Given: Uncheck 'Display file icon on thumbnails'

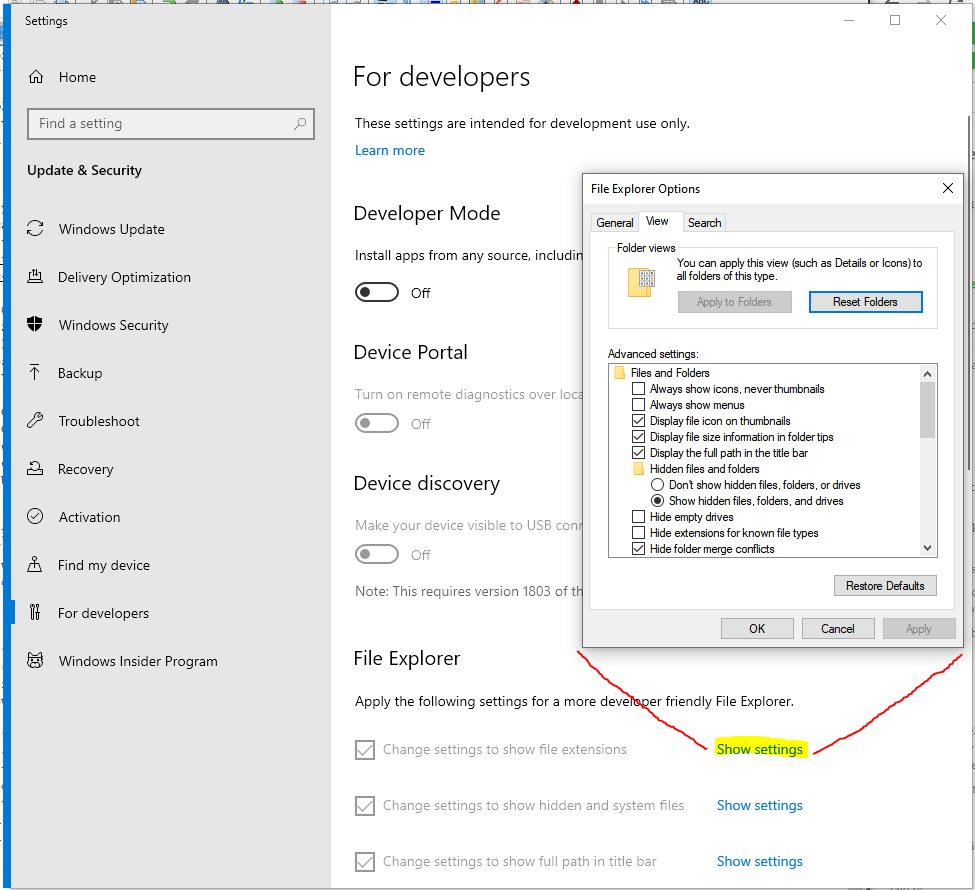Looking at the screenshot, I should coord(638,420).
